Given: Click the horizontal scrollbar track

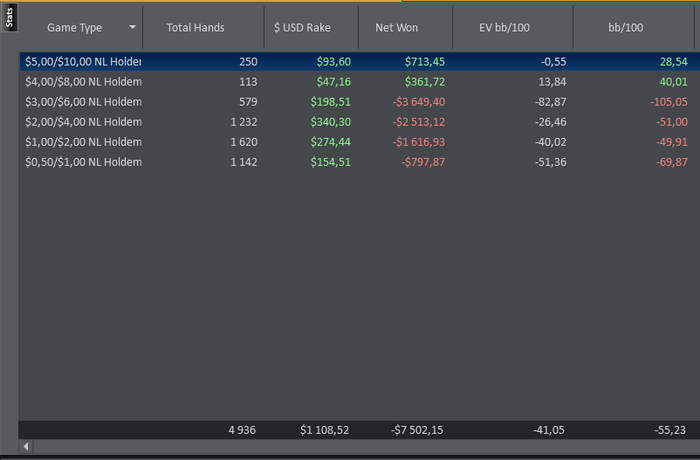Looking at the screenshot, I should (360, 446).
